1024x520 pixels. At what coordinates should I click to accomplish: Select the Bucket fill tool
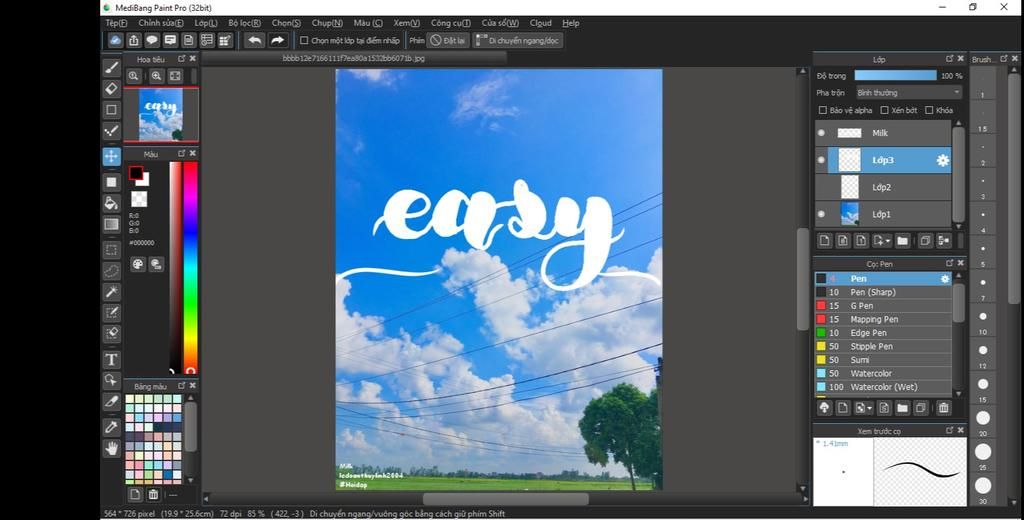click(x=112, y=203)
